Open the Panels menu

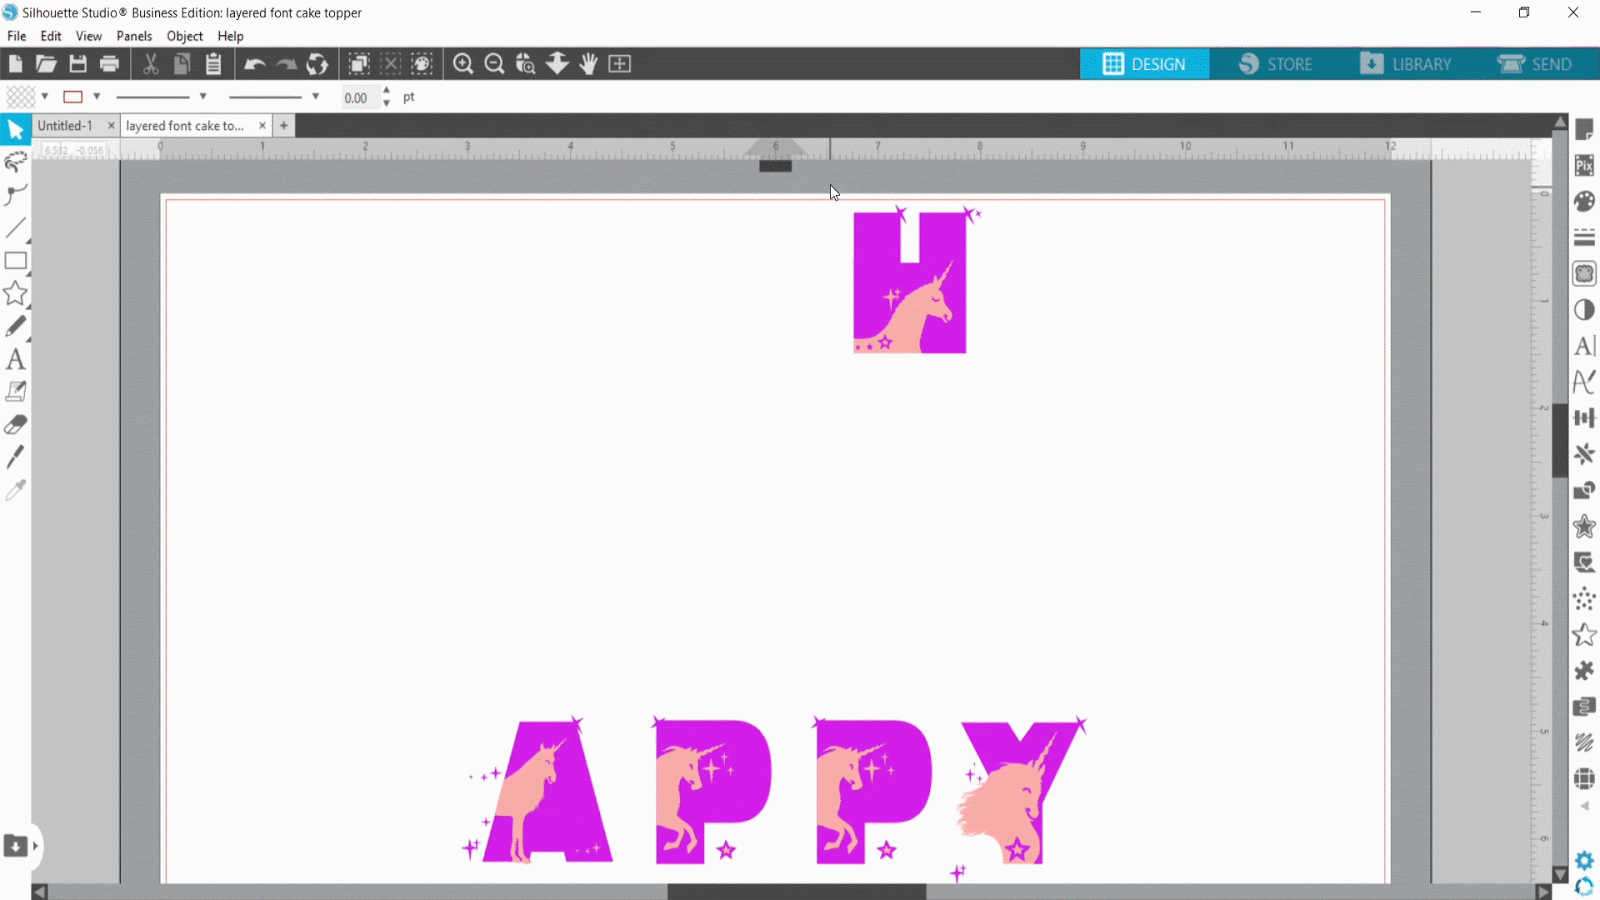coord(134,36)
